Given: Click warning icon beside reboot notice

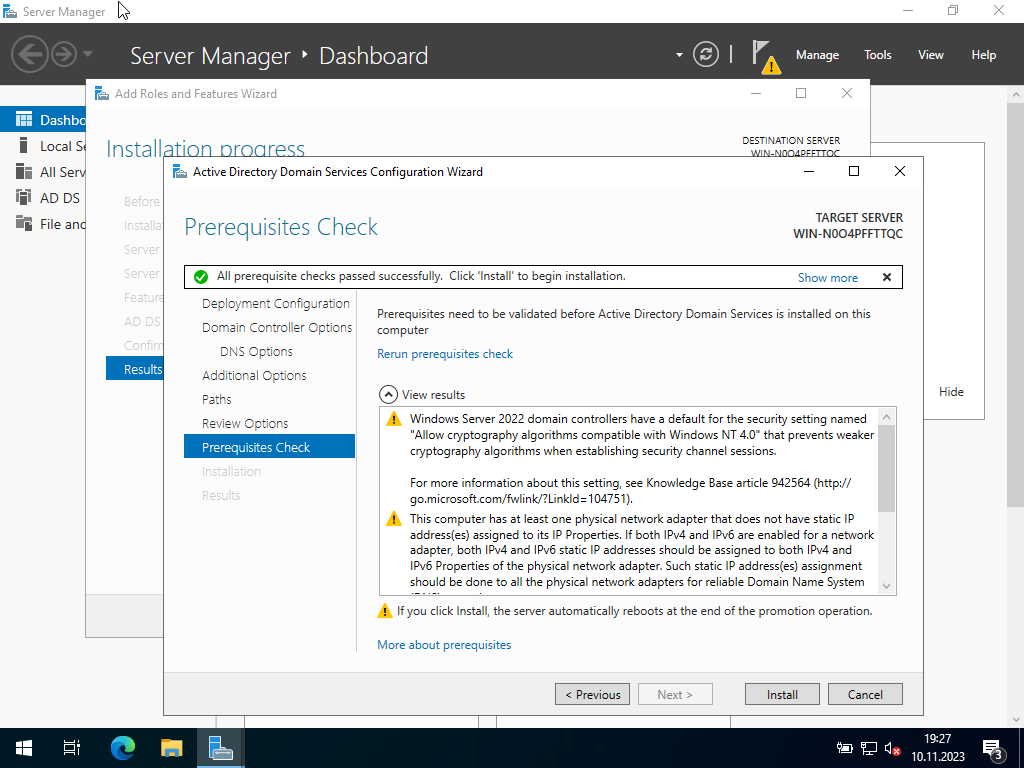Looking at the screenshot, I should point(385,611).
